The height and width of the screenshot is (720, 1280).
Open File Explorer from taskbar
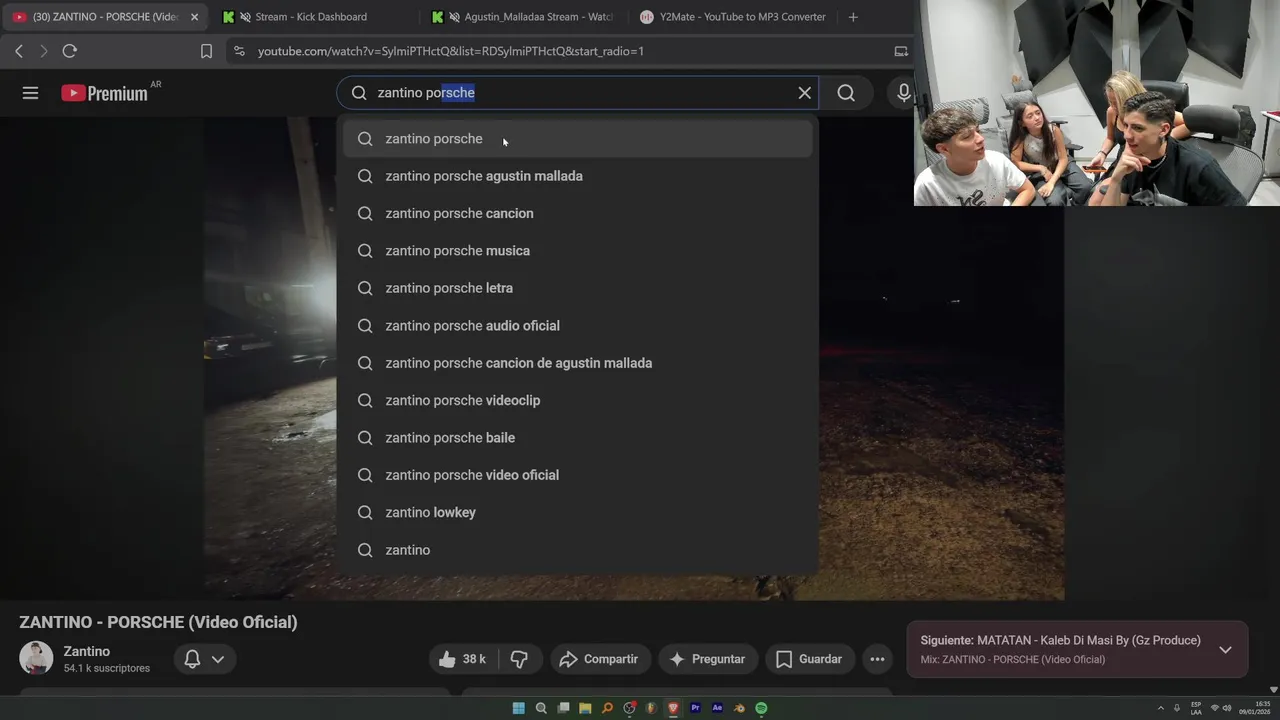click(585, 708)
